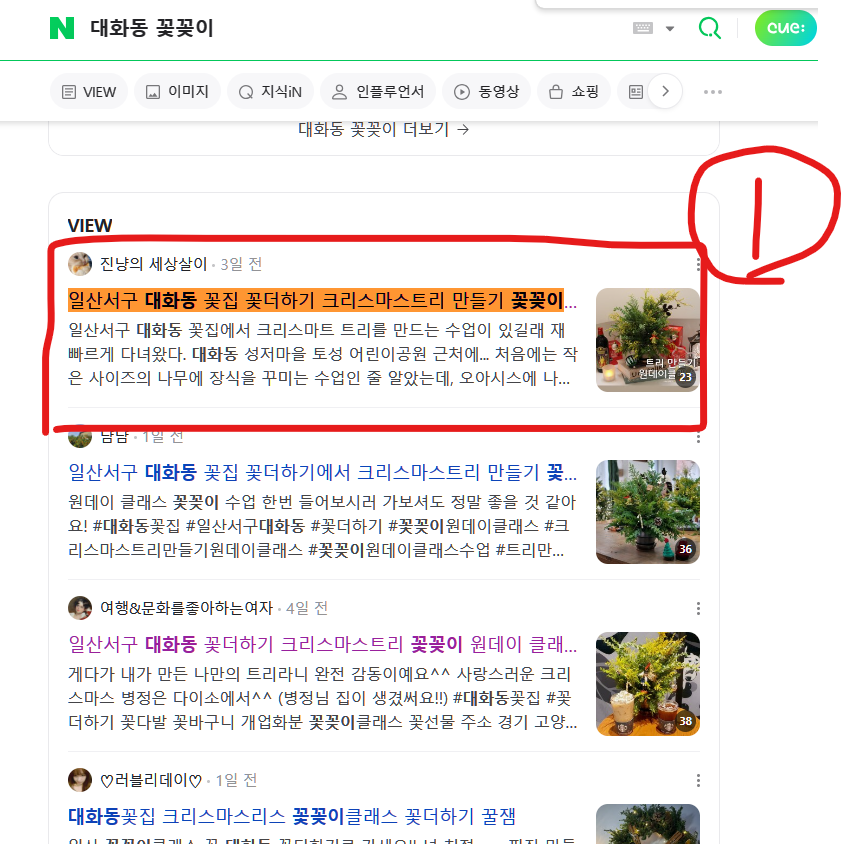Viewport: 842px width, 844px height.
Task: Open the snippet starting 게다가 내가 만든 나만의 트리라니
Action: click(x=322, y=698)
